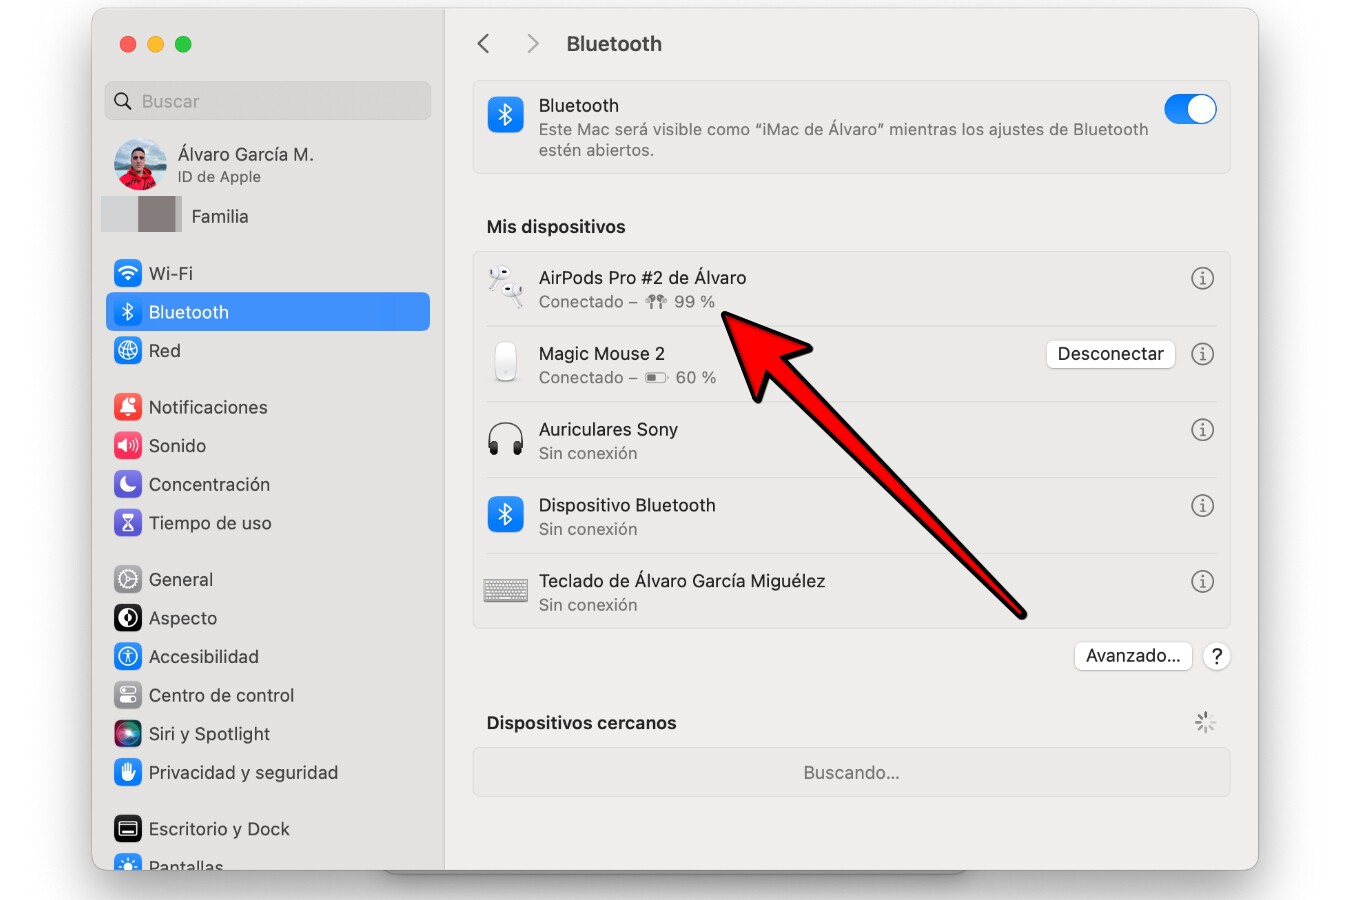Open General settings label
Viewport: 1350px width, 900px height.
pos(181,580)
